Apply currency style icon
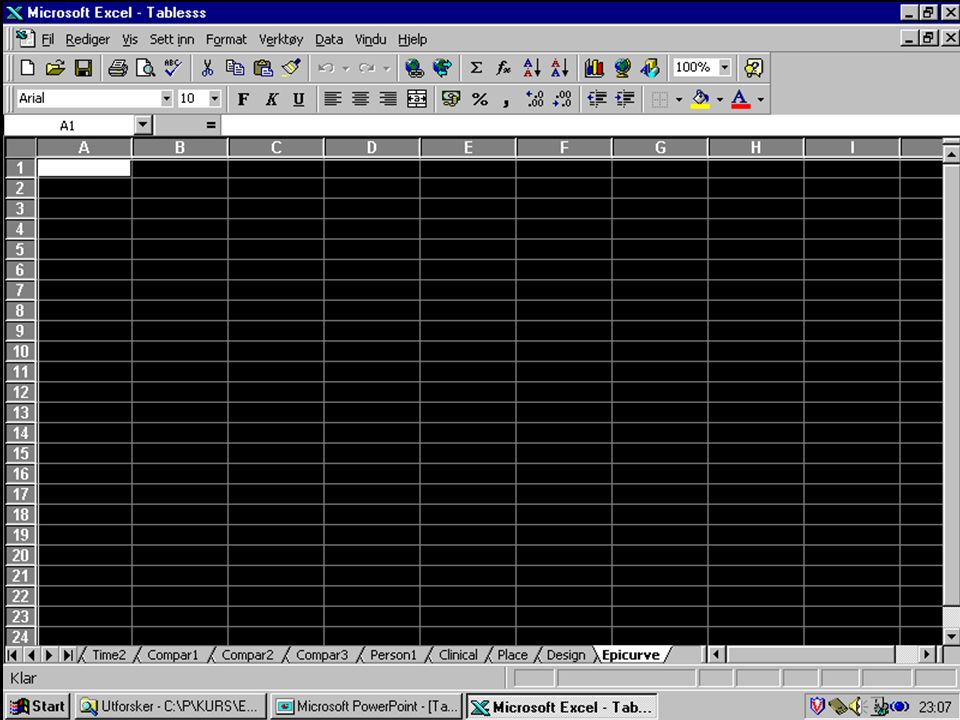Viewport: 960px width, 720px height. pos(451,99)
